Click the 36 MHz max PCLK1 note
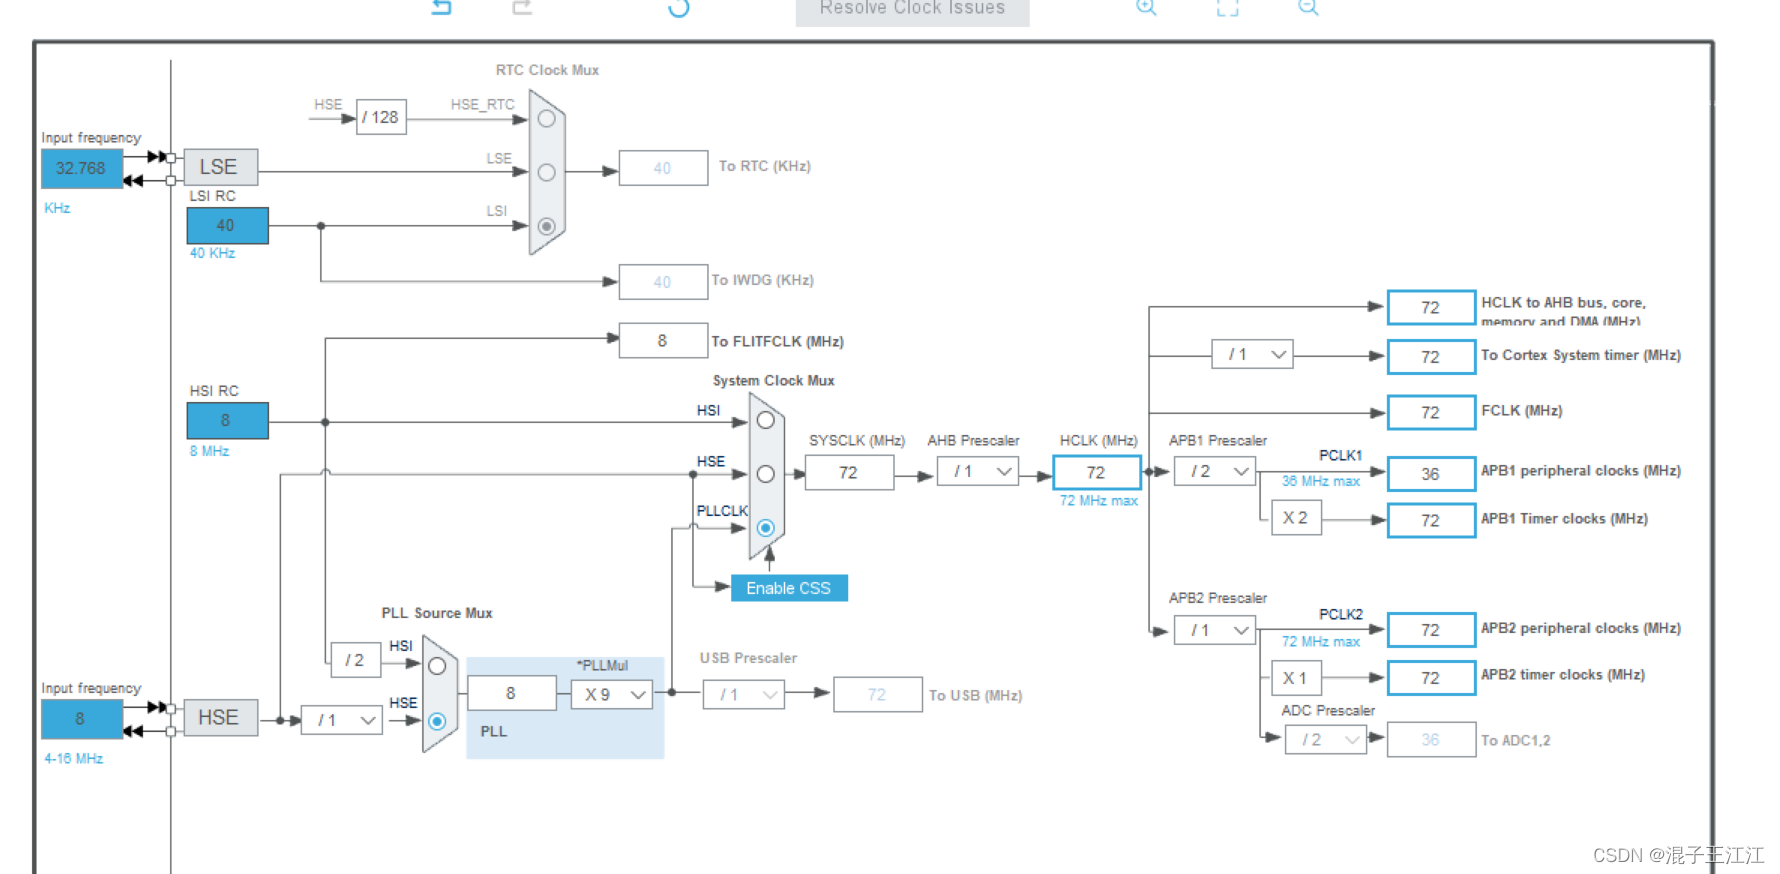 click(1321, 481)
